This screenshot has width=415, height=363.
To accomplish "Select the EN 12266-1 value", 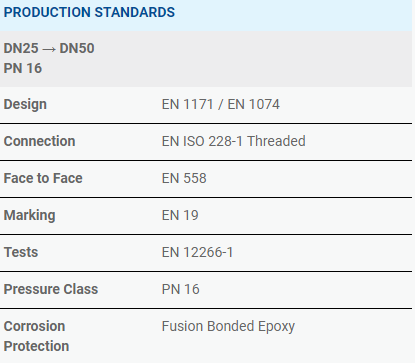I will tap(197, 252).
